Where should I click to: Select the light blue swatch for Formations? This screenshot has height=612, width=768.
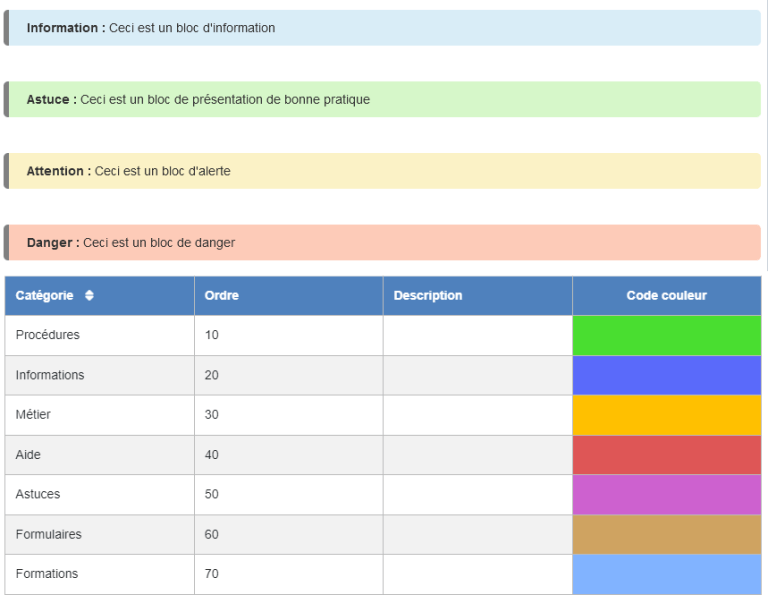pyautogui.click(x=666, y=574)
